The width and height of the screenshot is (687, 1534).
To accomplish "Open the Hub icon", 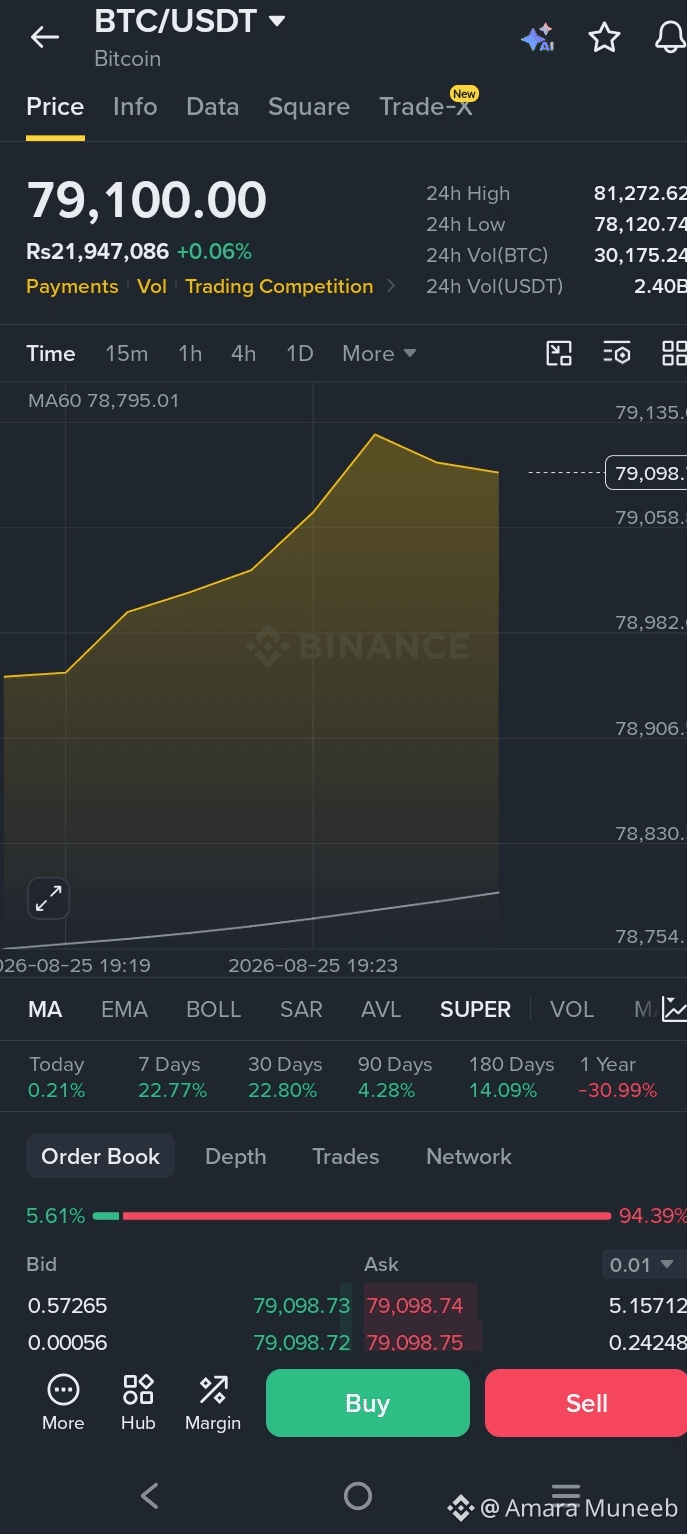I will 138,1402.
